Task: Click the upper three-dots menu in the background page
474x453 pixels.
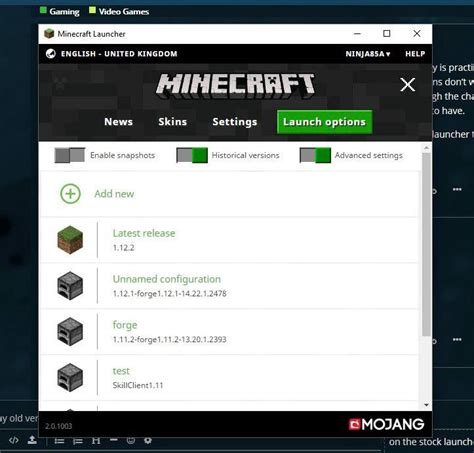Action: coord(457,189)
